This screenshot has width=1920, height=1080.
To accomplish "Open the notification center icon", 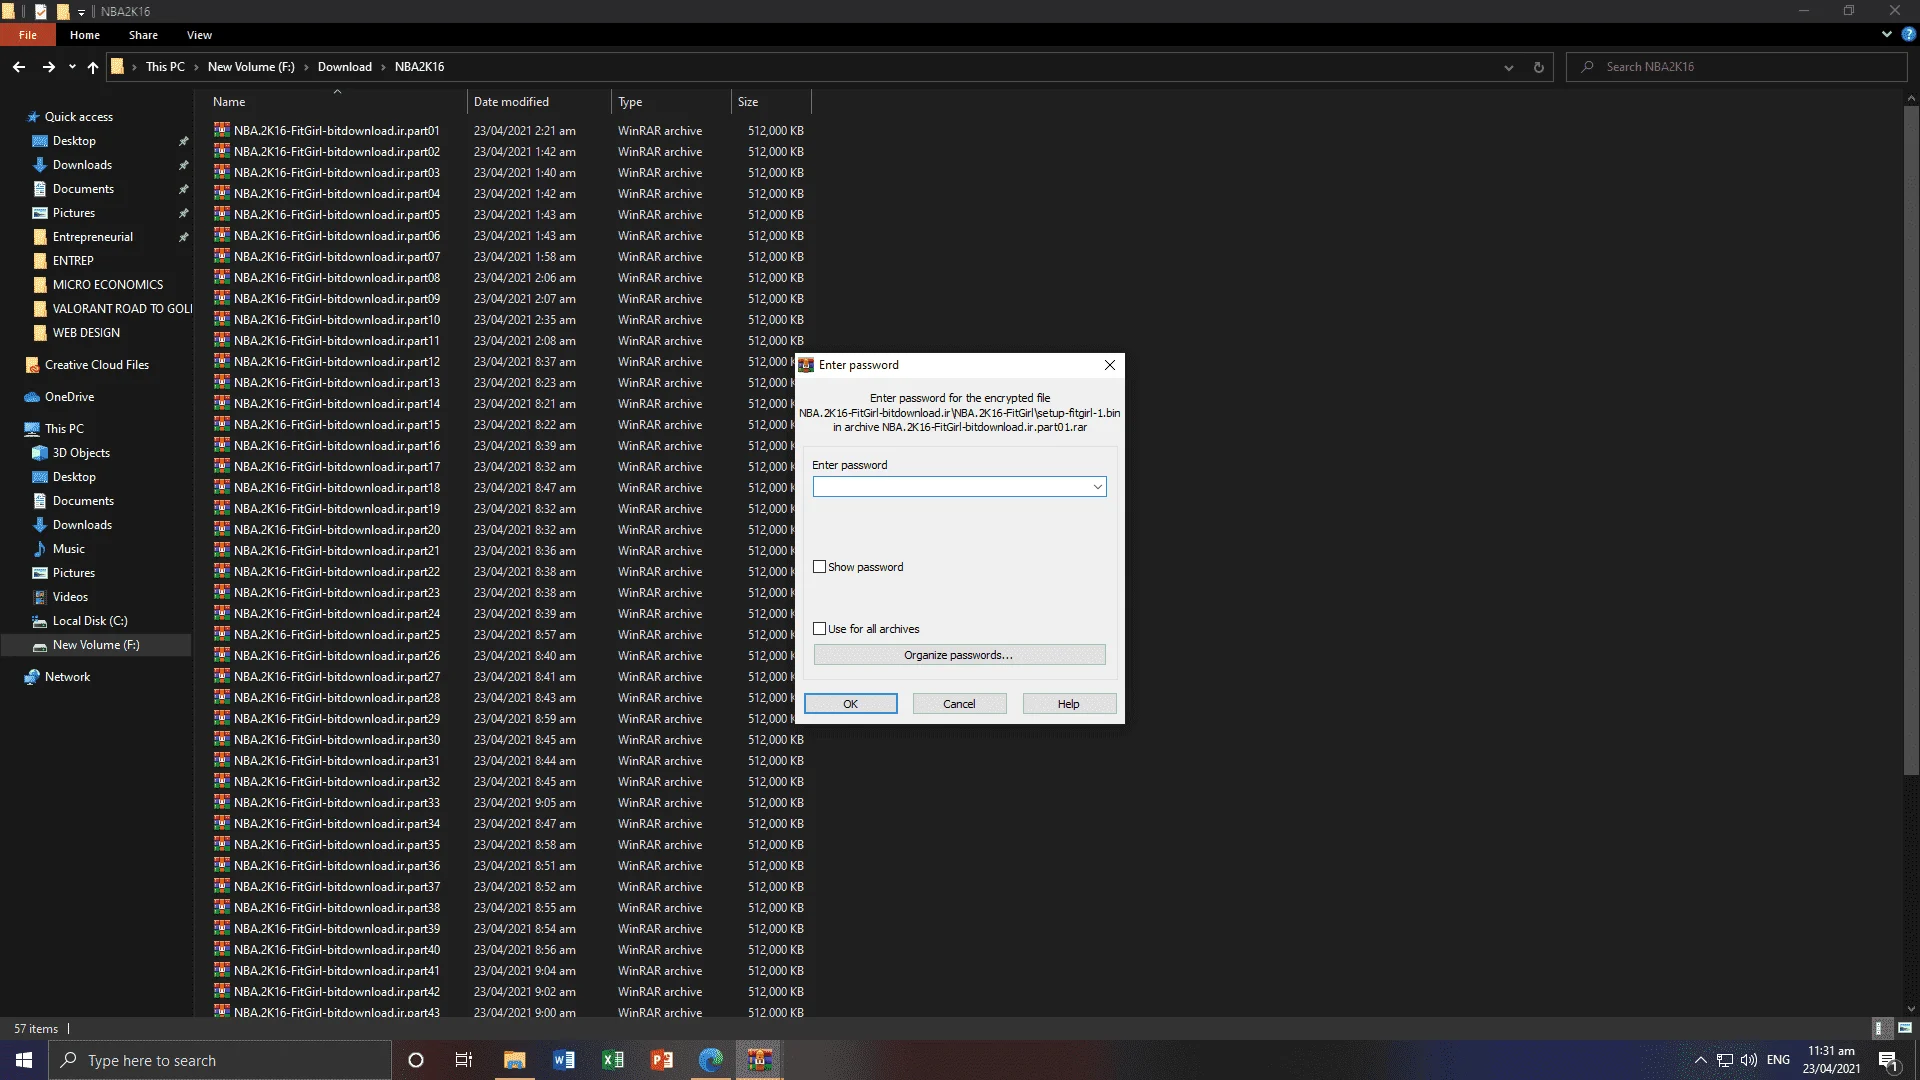I will click(1888, 1060).
